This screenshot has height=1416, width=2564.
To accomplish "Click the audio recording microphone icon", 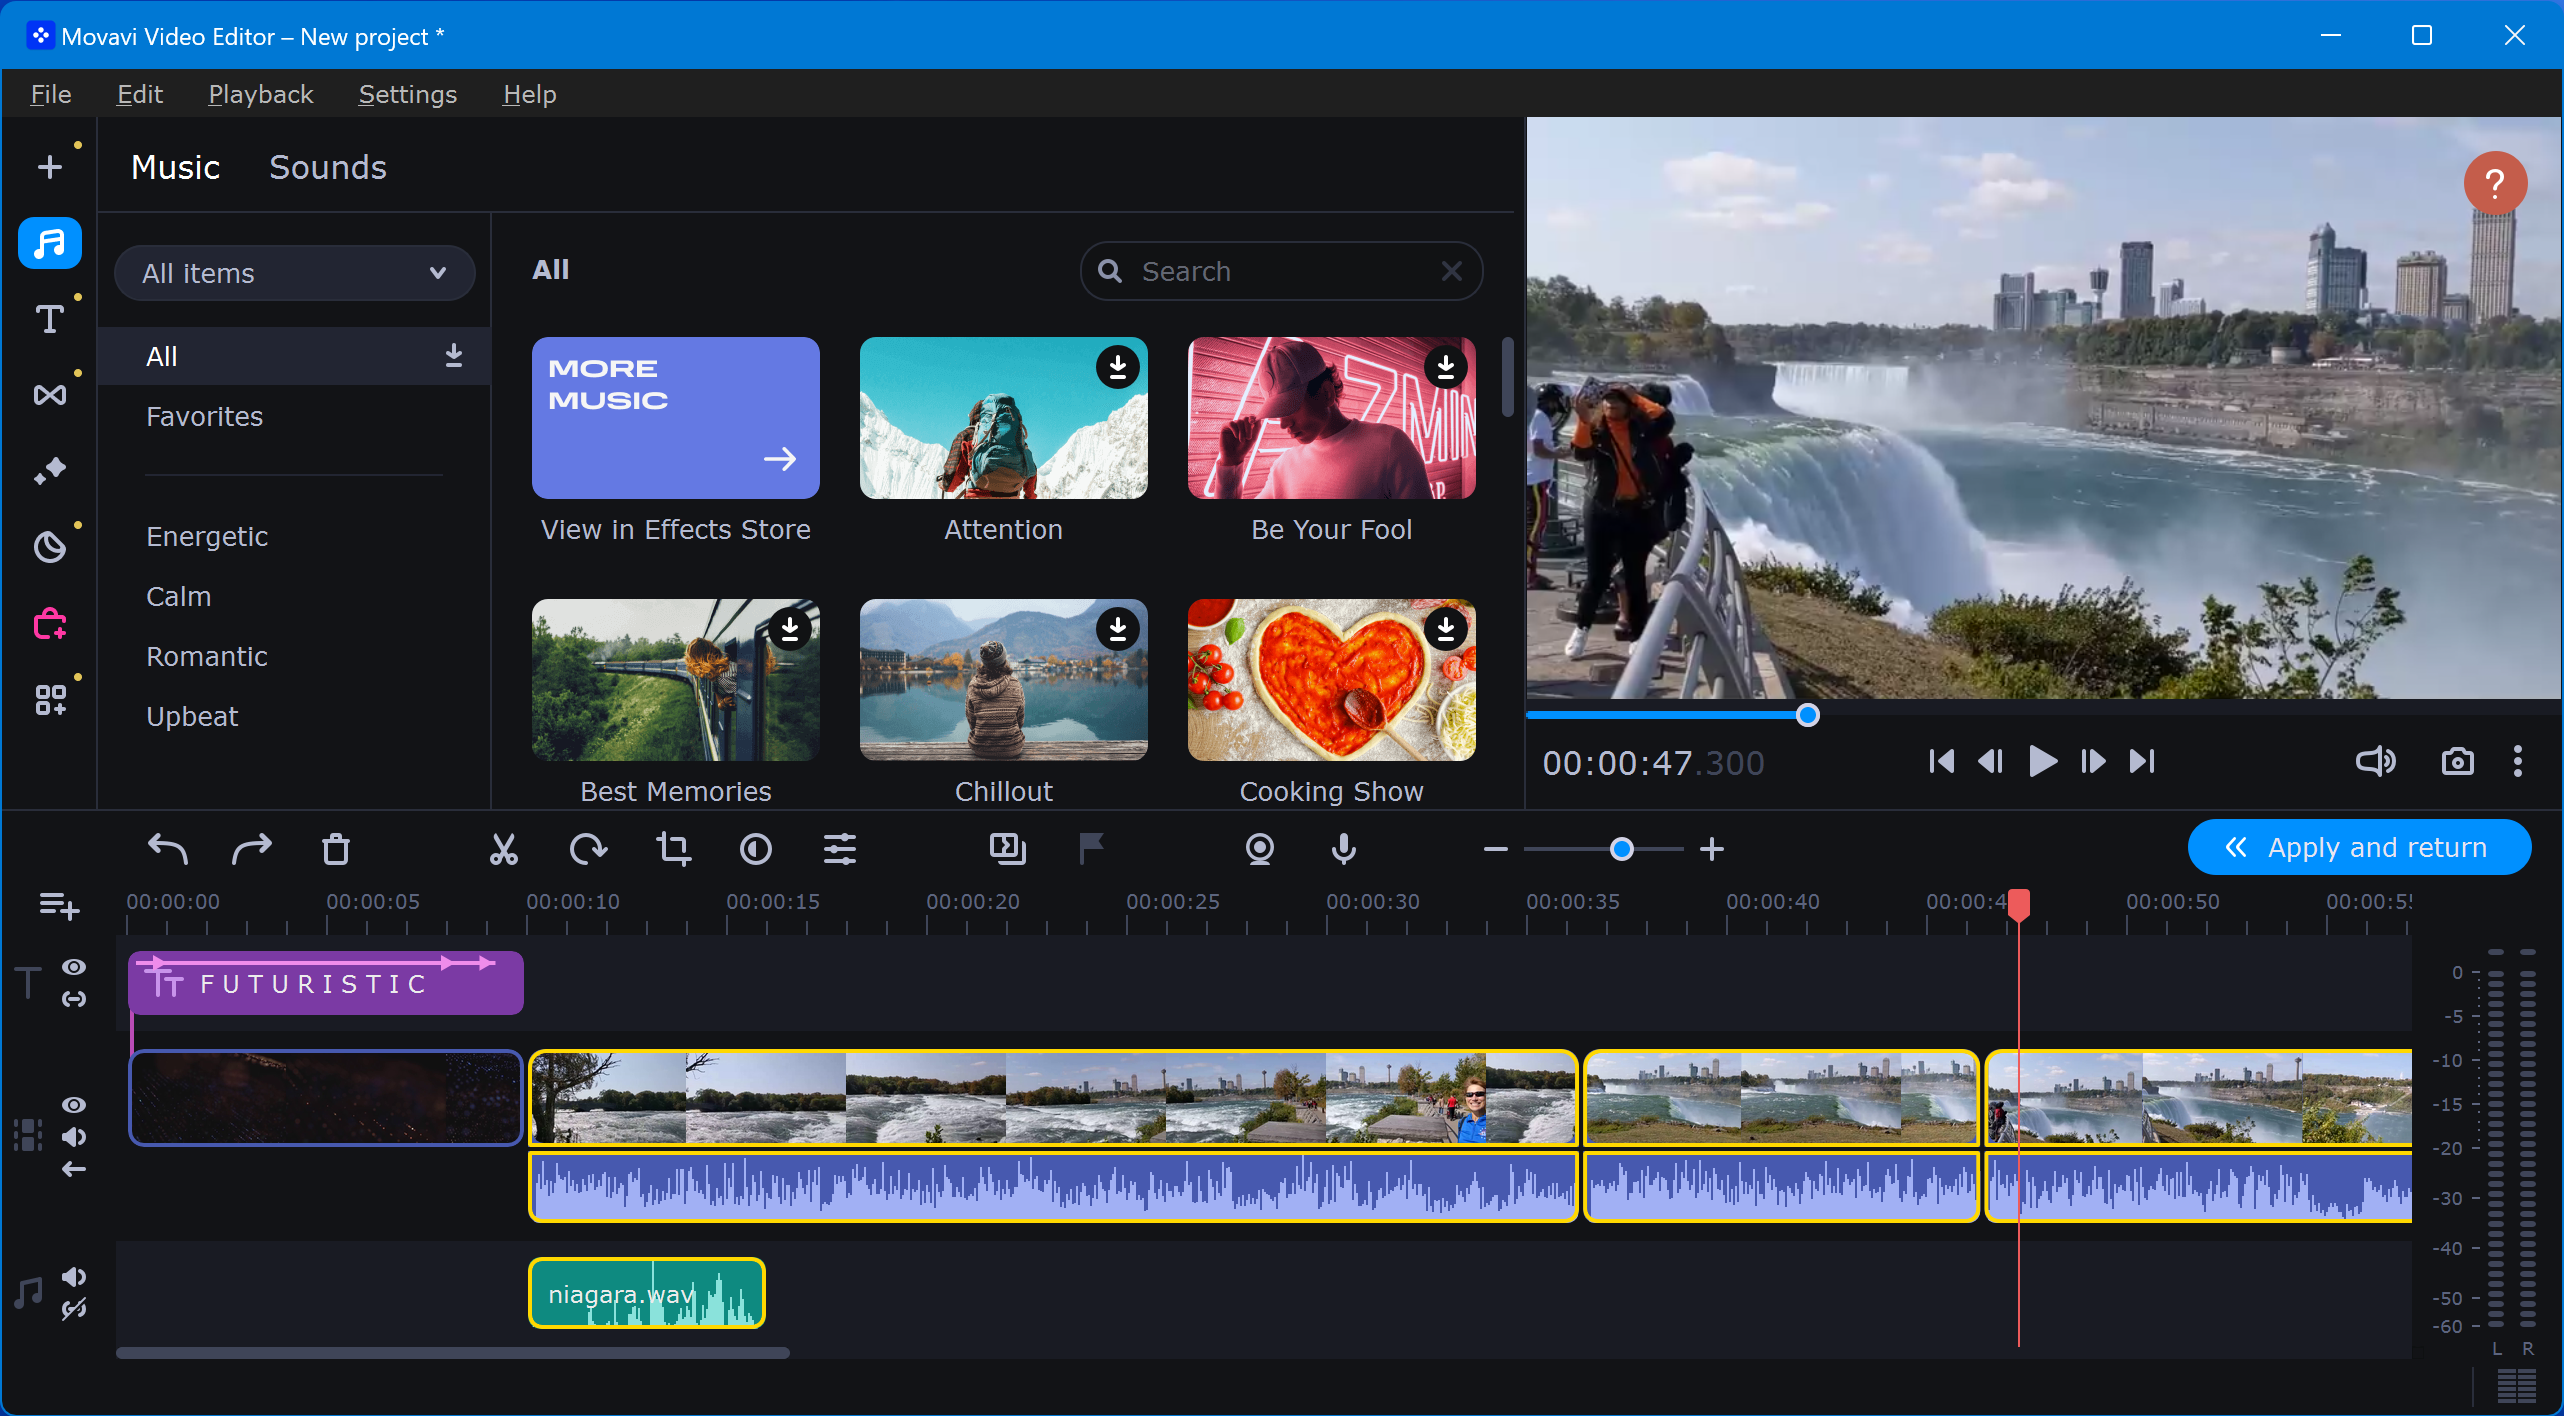I will click(x=1342, y=849).
